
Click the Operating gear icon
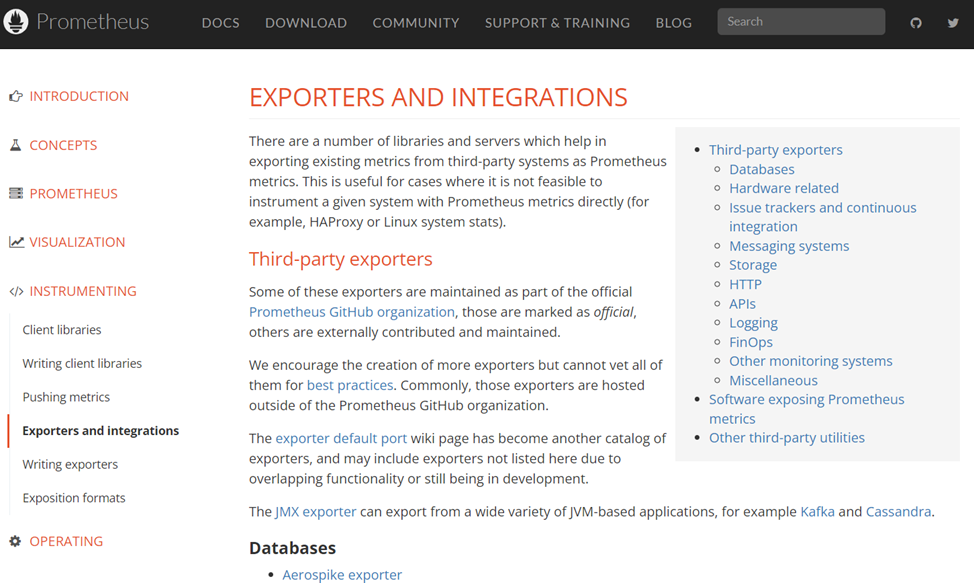coord(15,541)
